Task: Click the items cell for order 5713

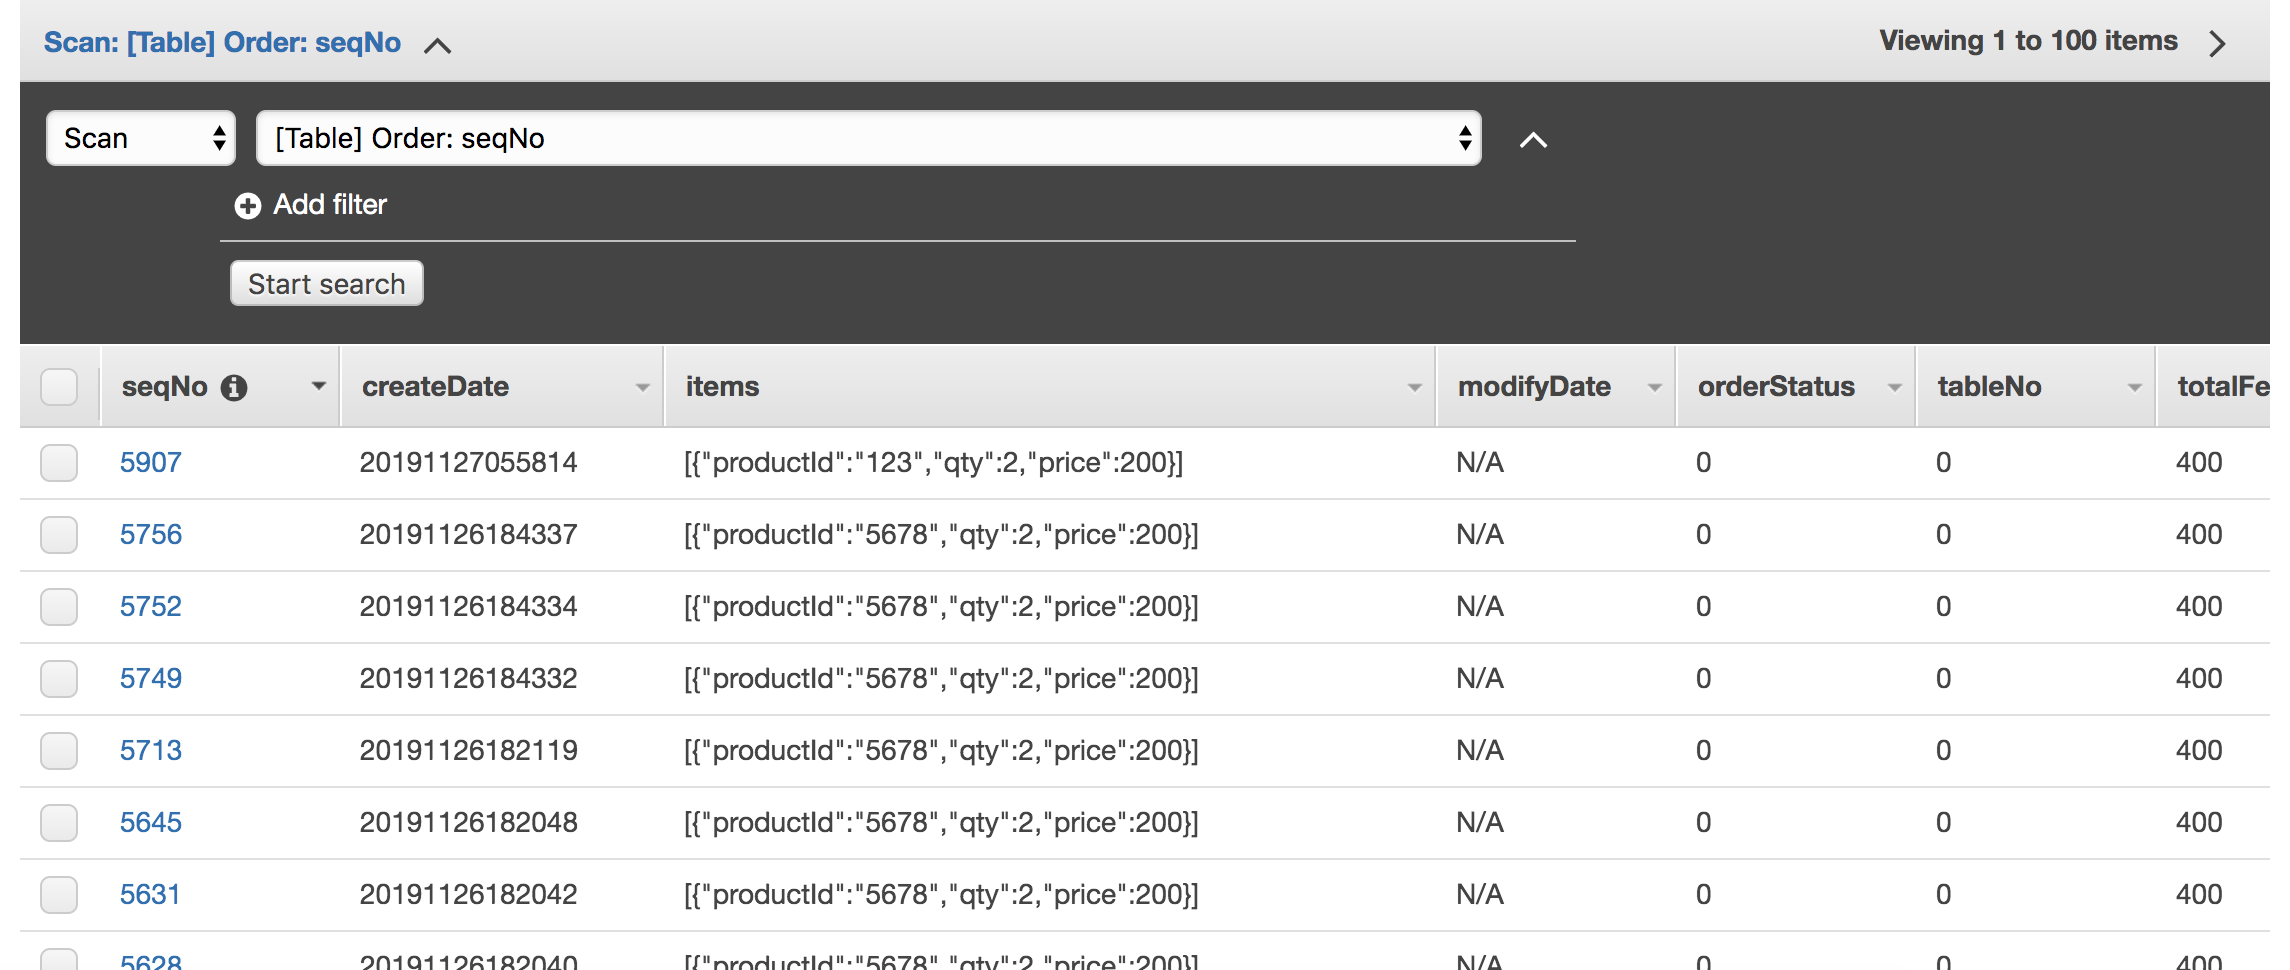Action: (940, 751)
